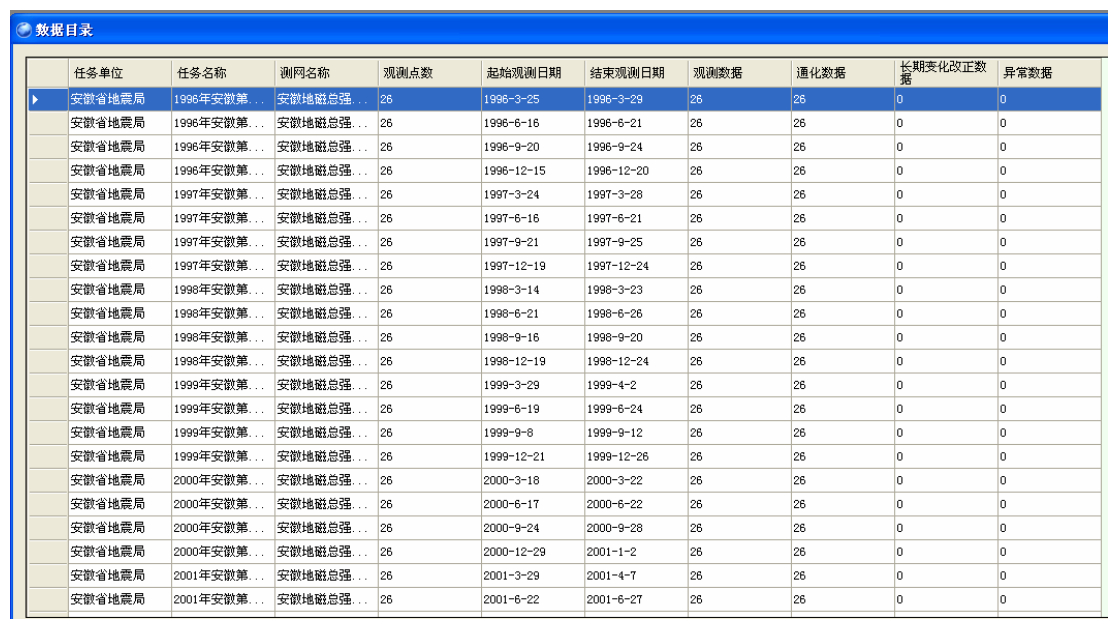
Task: Click the 异常数据 column header
Action: (1049, 73)
